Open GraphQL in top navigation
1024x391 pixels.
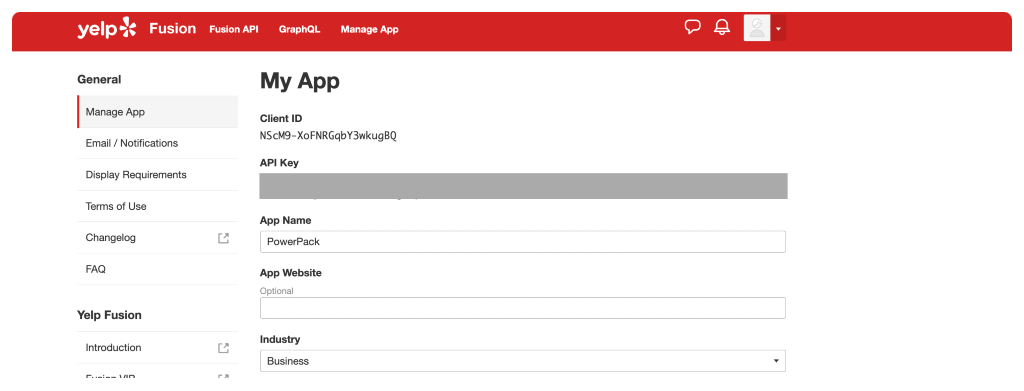300,29
